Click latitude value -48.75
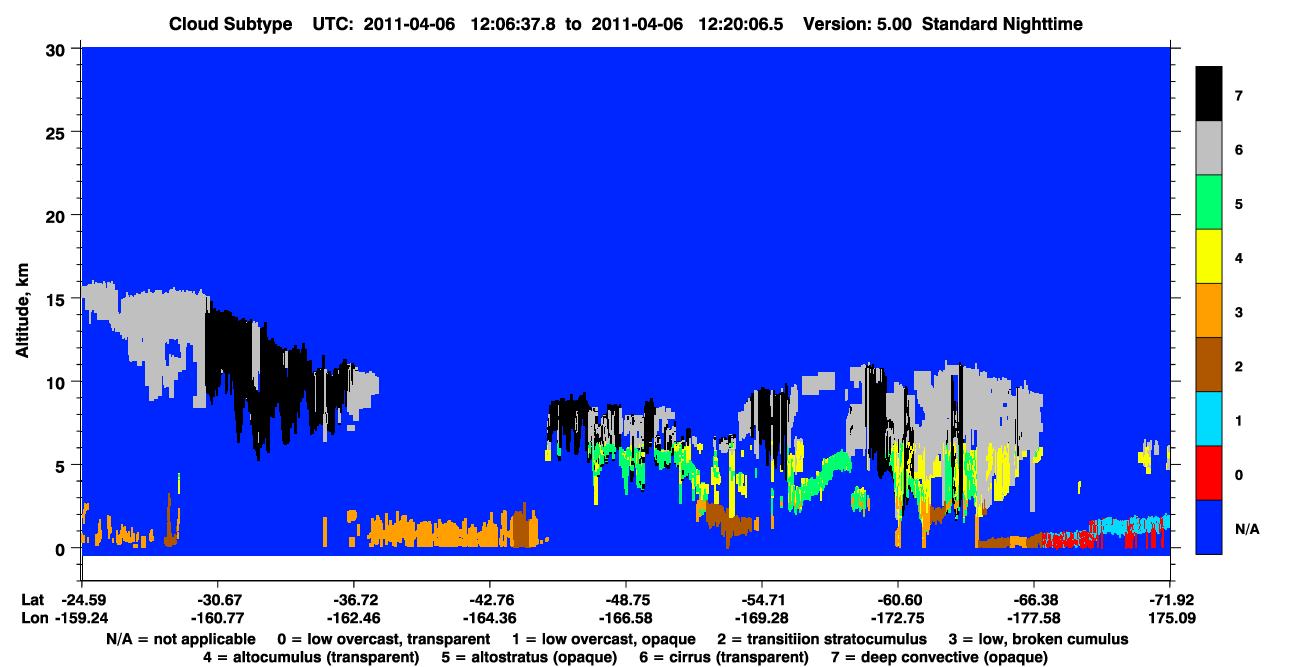The image size is (1300, 667). pyautogui.click(x=625, y=599)
